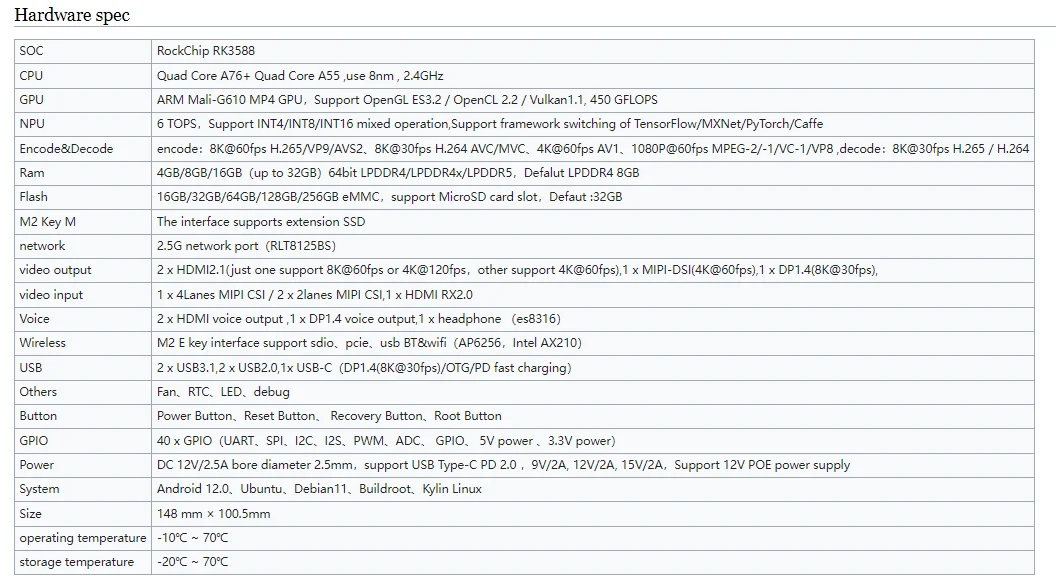
Task: Click the "40 x GPIO" description cell
Action: [x=386, y=441]
